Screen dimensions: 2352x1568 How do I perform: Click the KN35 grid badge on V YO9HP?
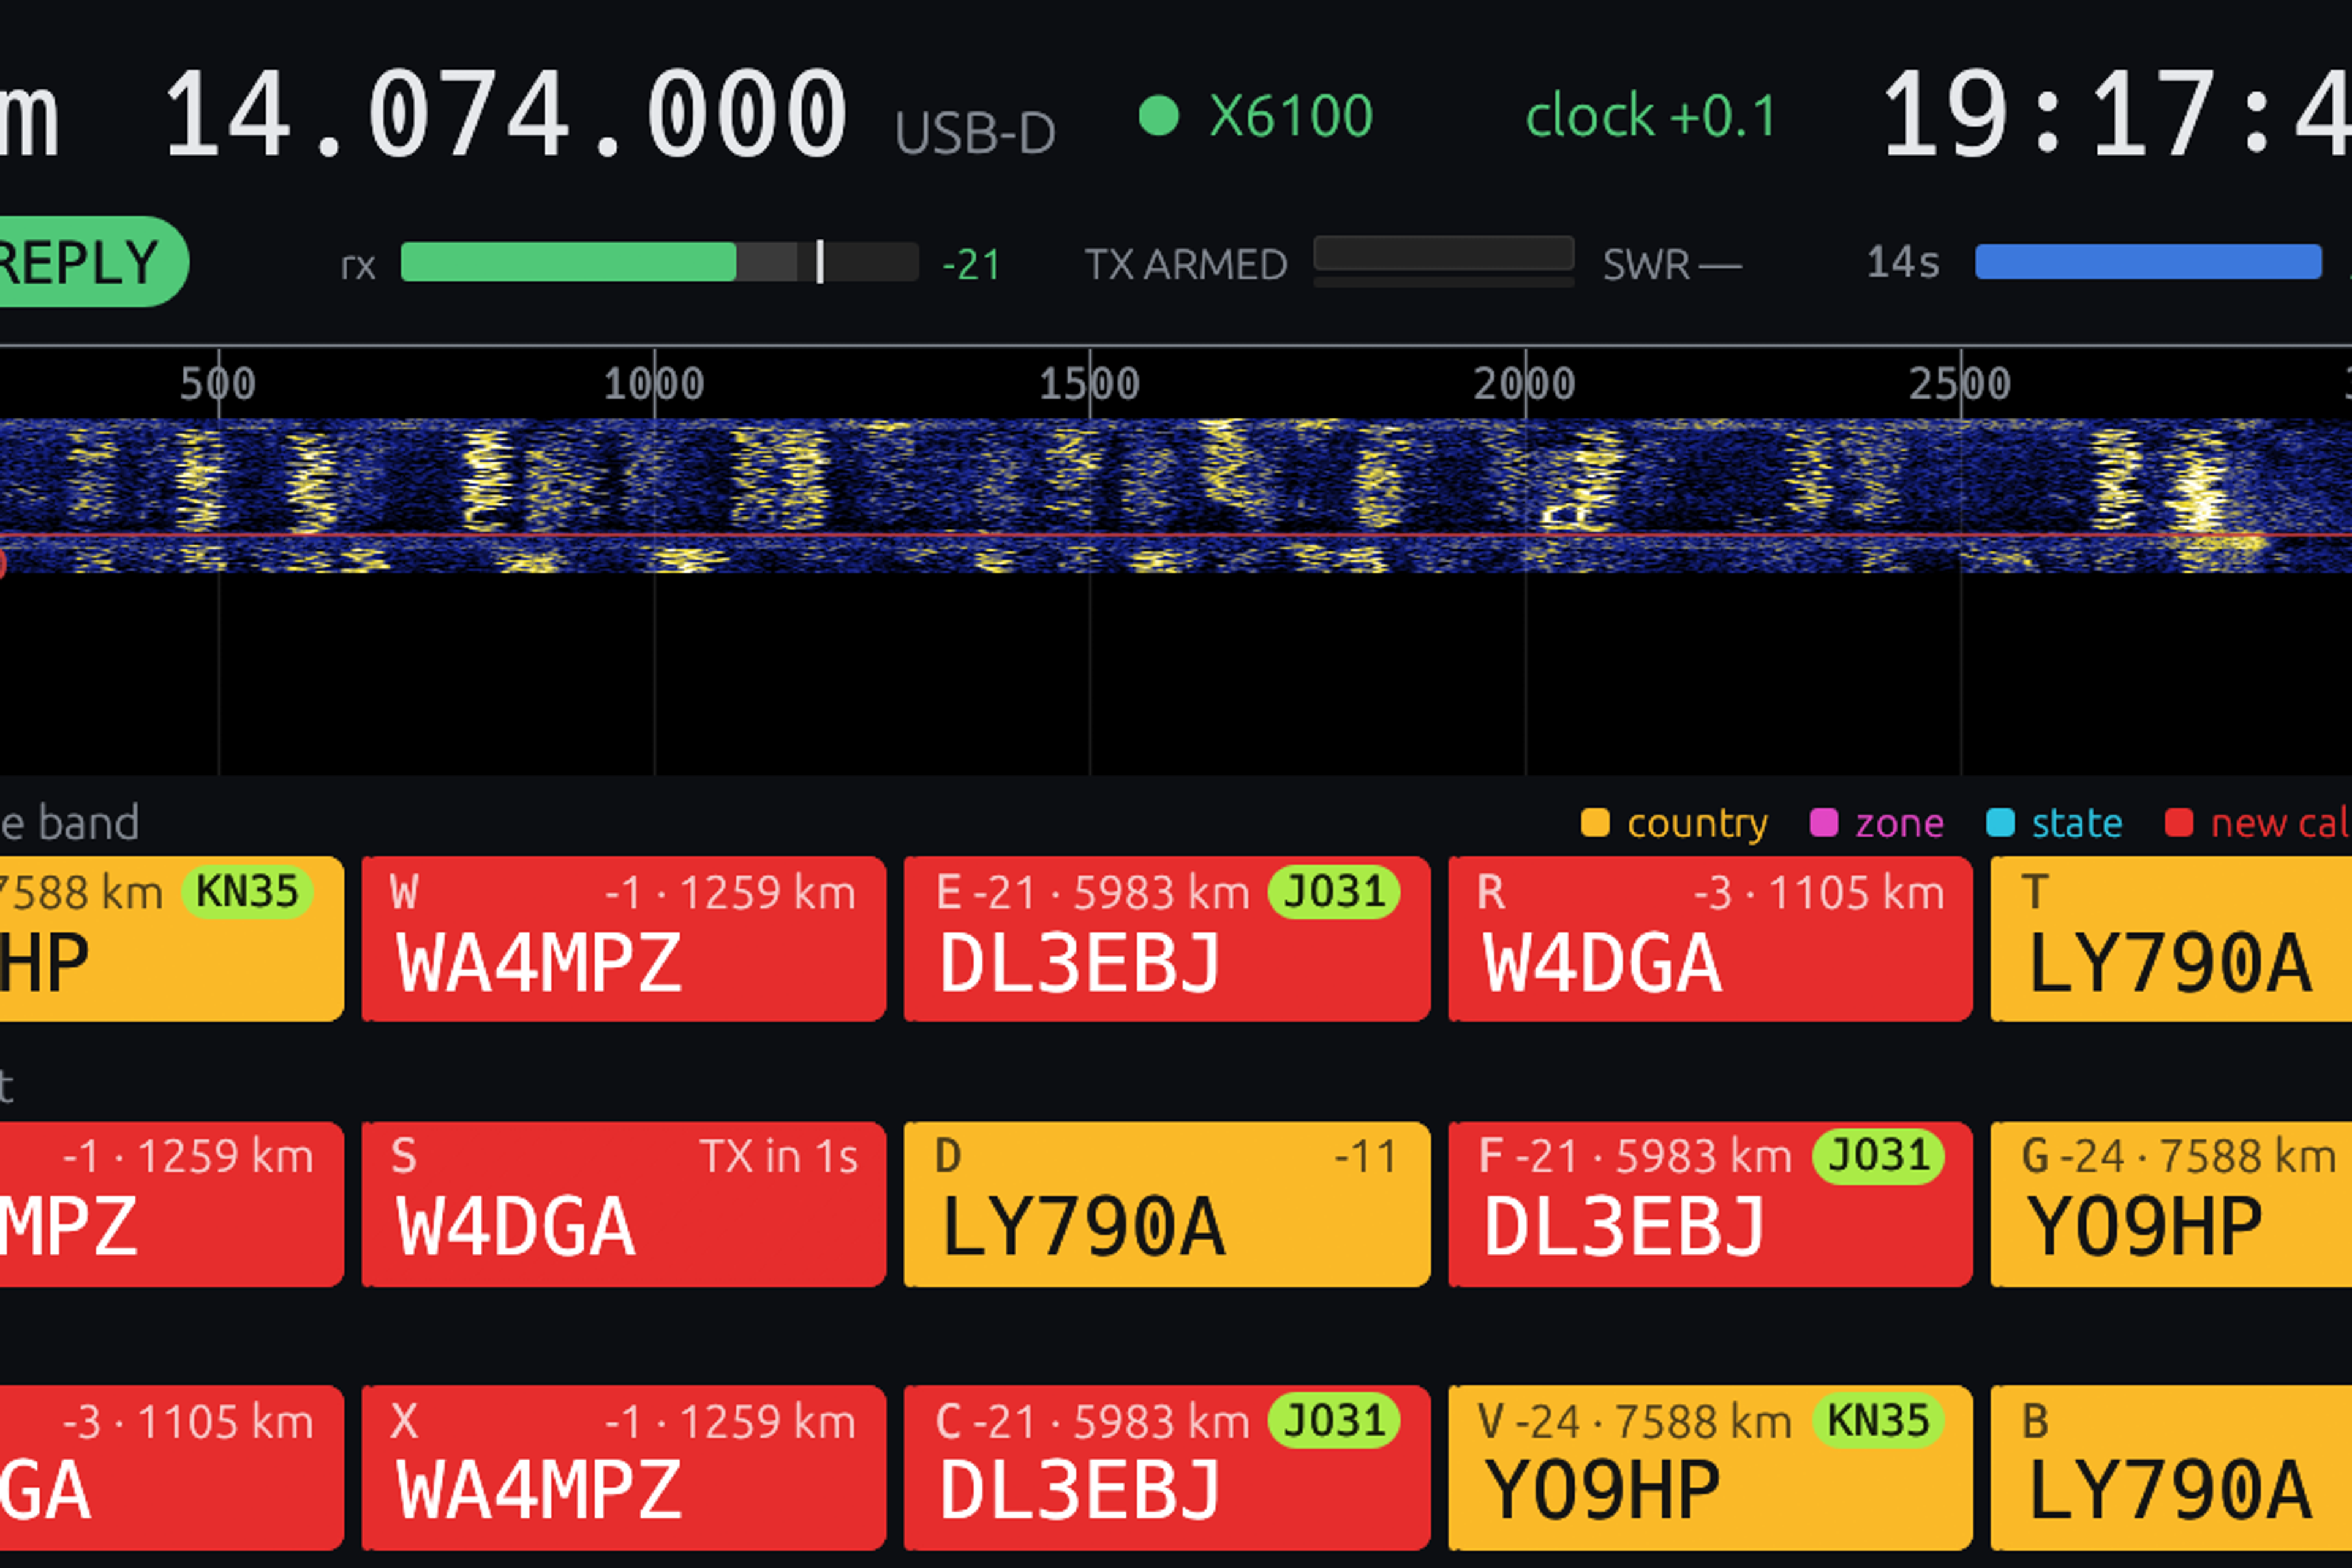tap(1878, 1420)
